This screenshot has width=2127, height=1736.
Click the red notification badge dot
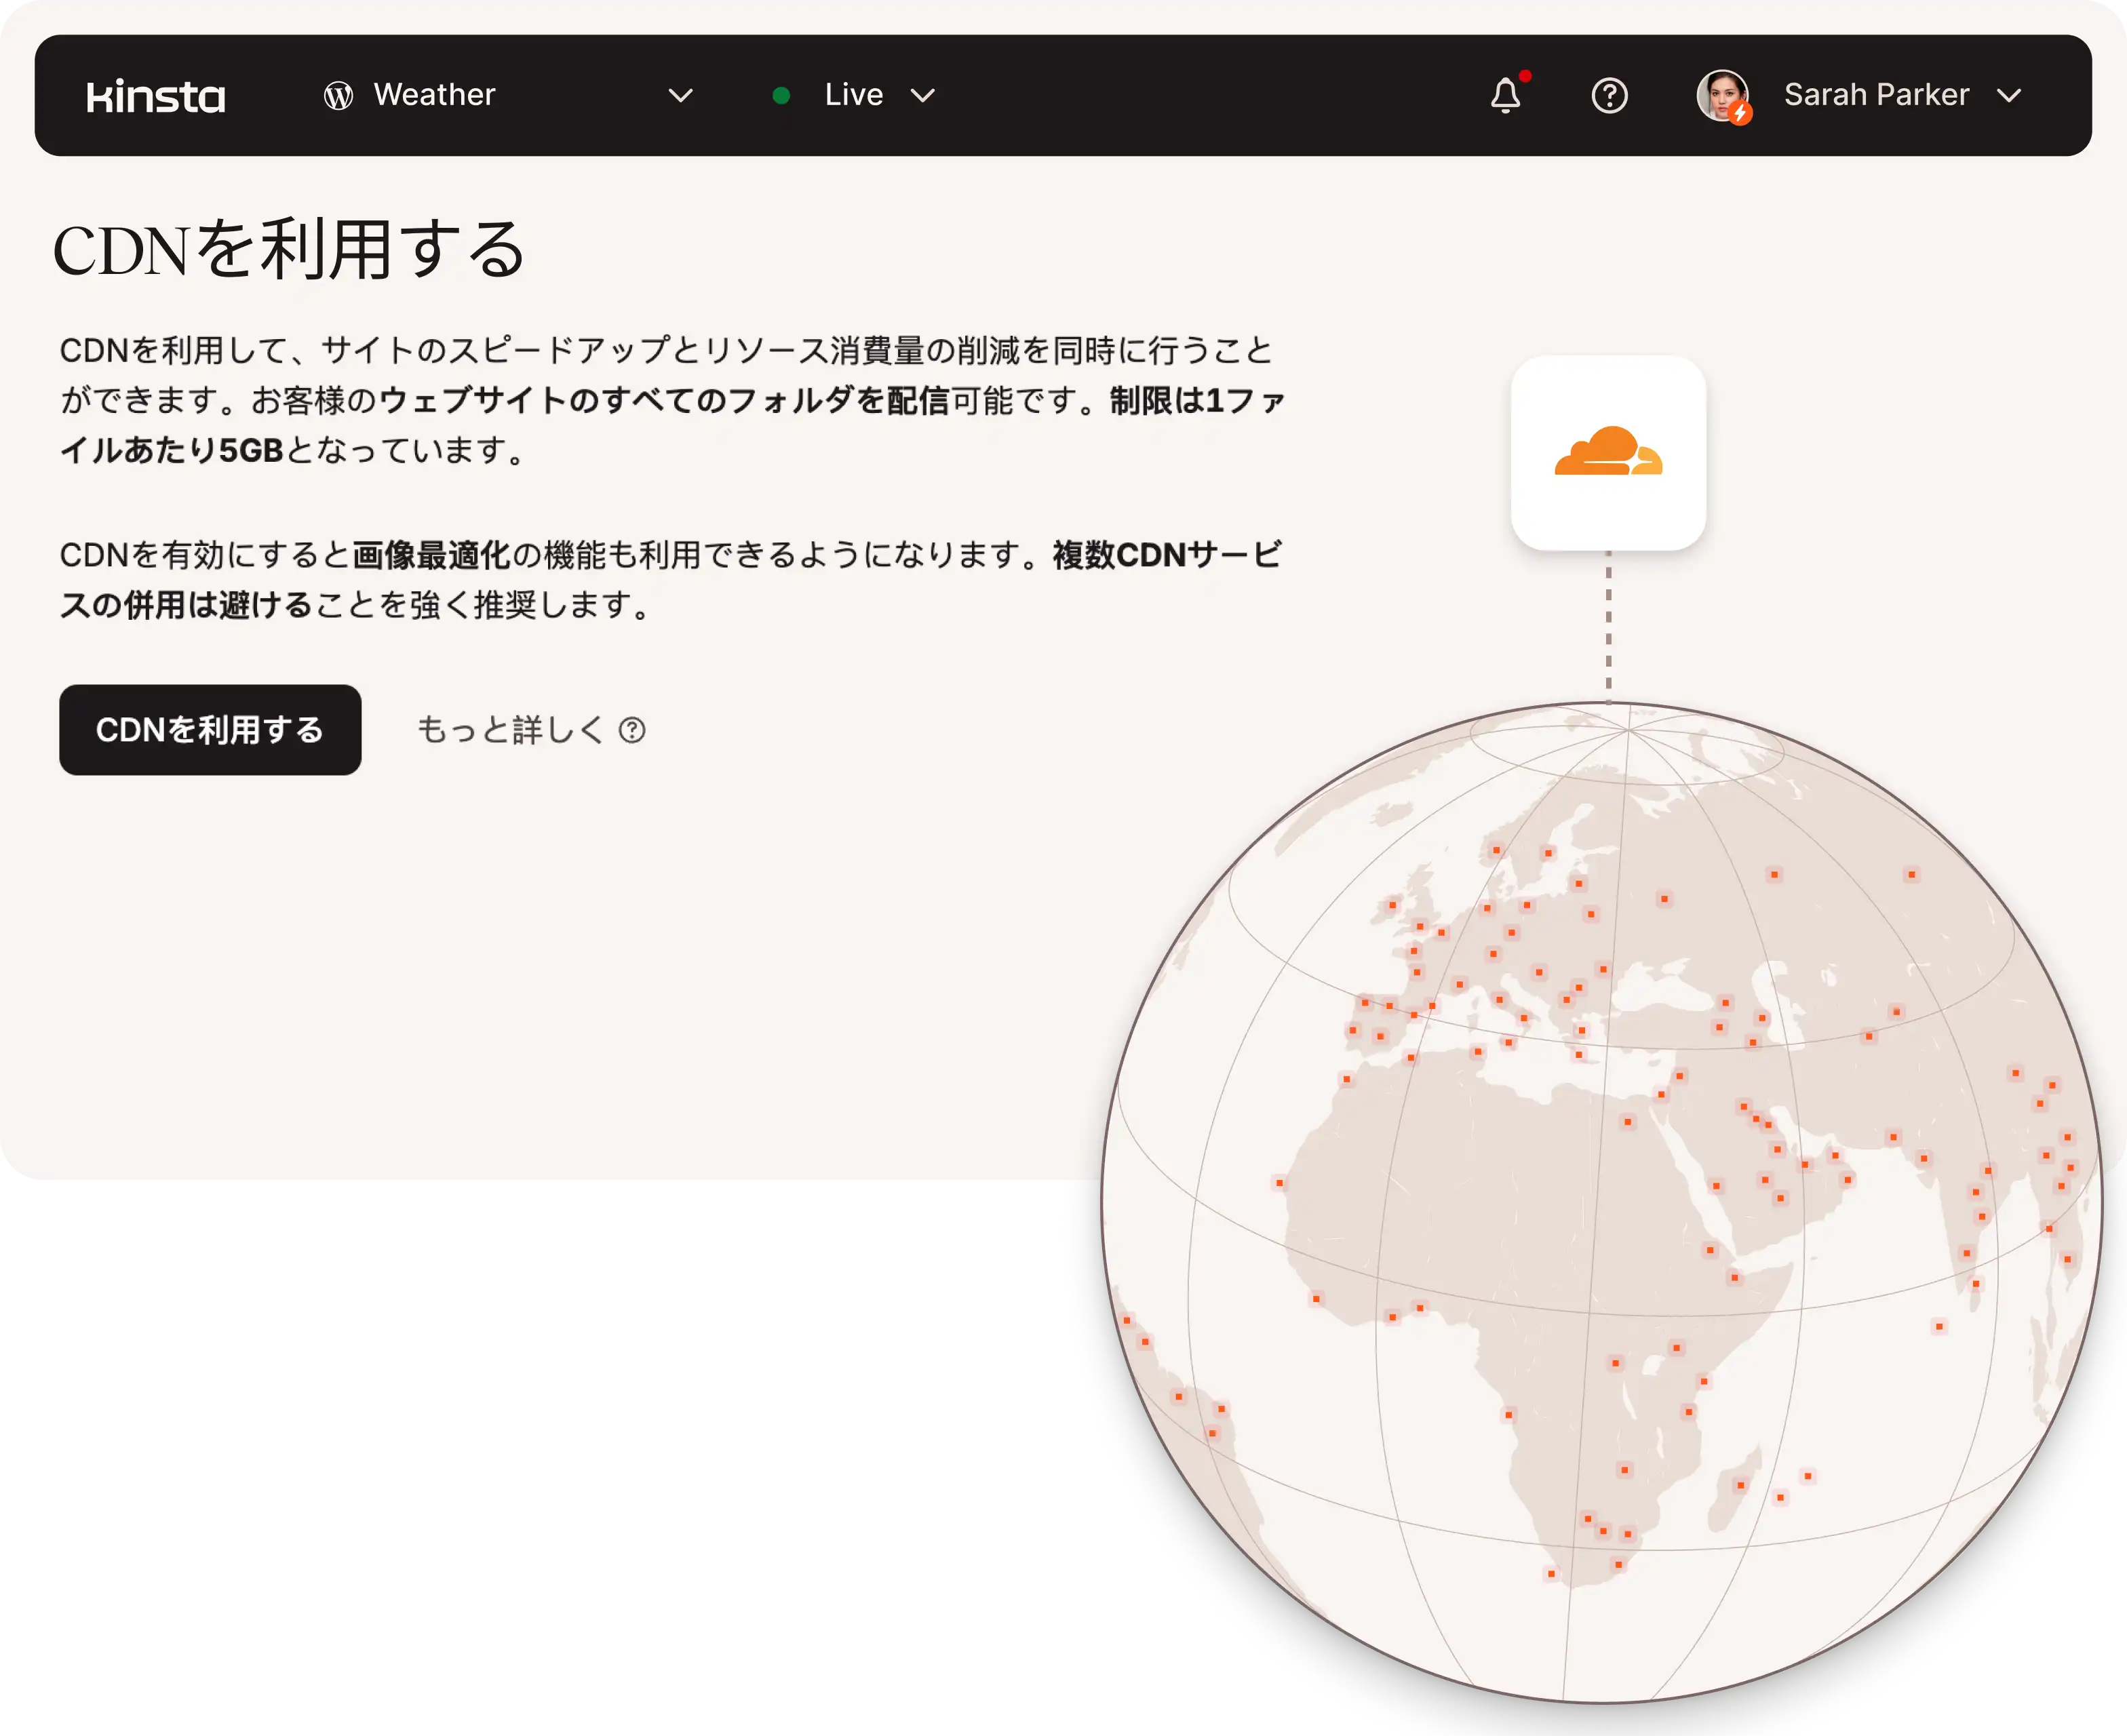point(1525,76)
